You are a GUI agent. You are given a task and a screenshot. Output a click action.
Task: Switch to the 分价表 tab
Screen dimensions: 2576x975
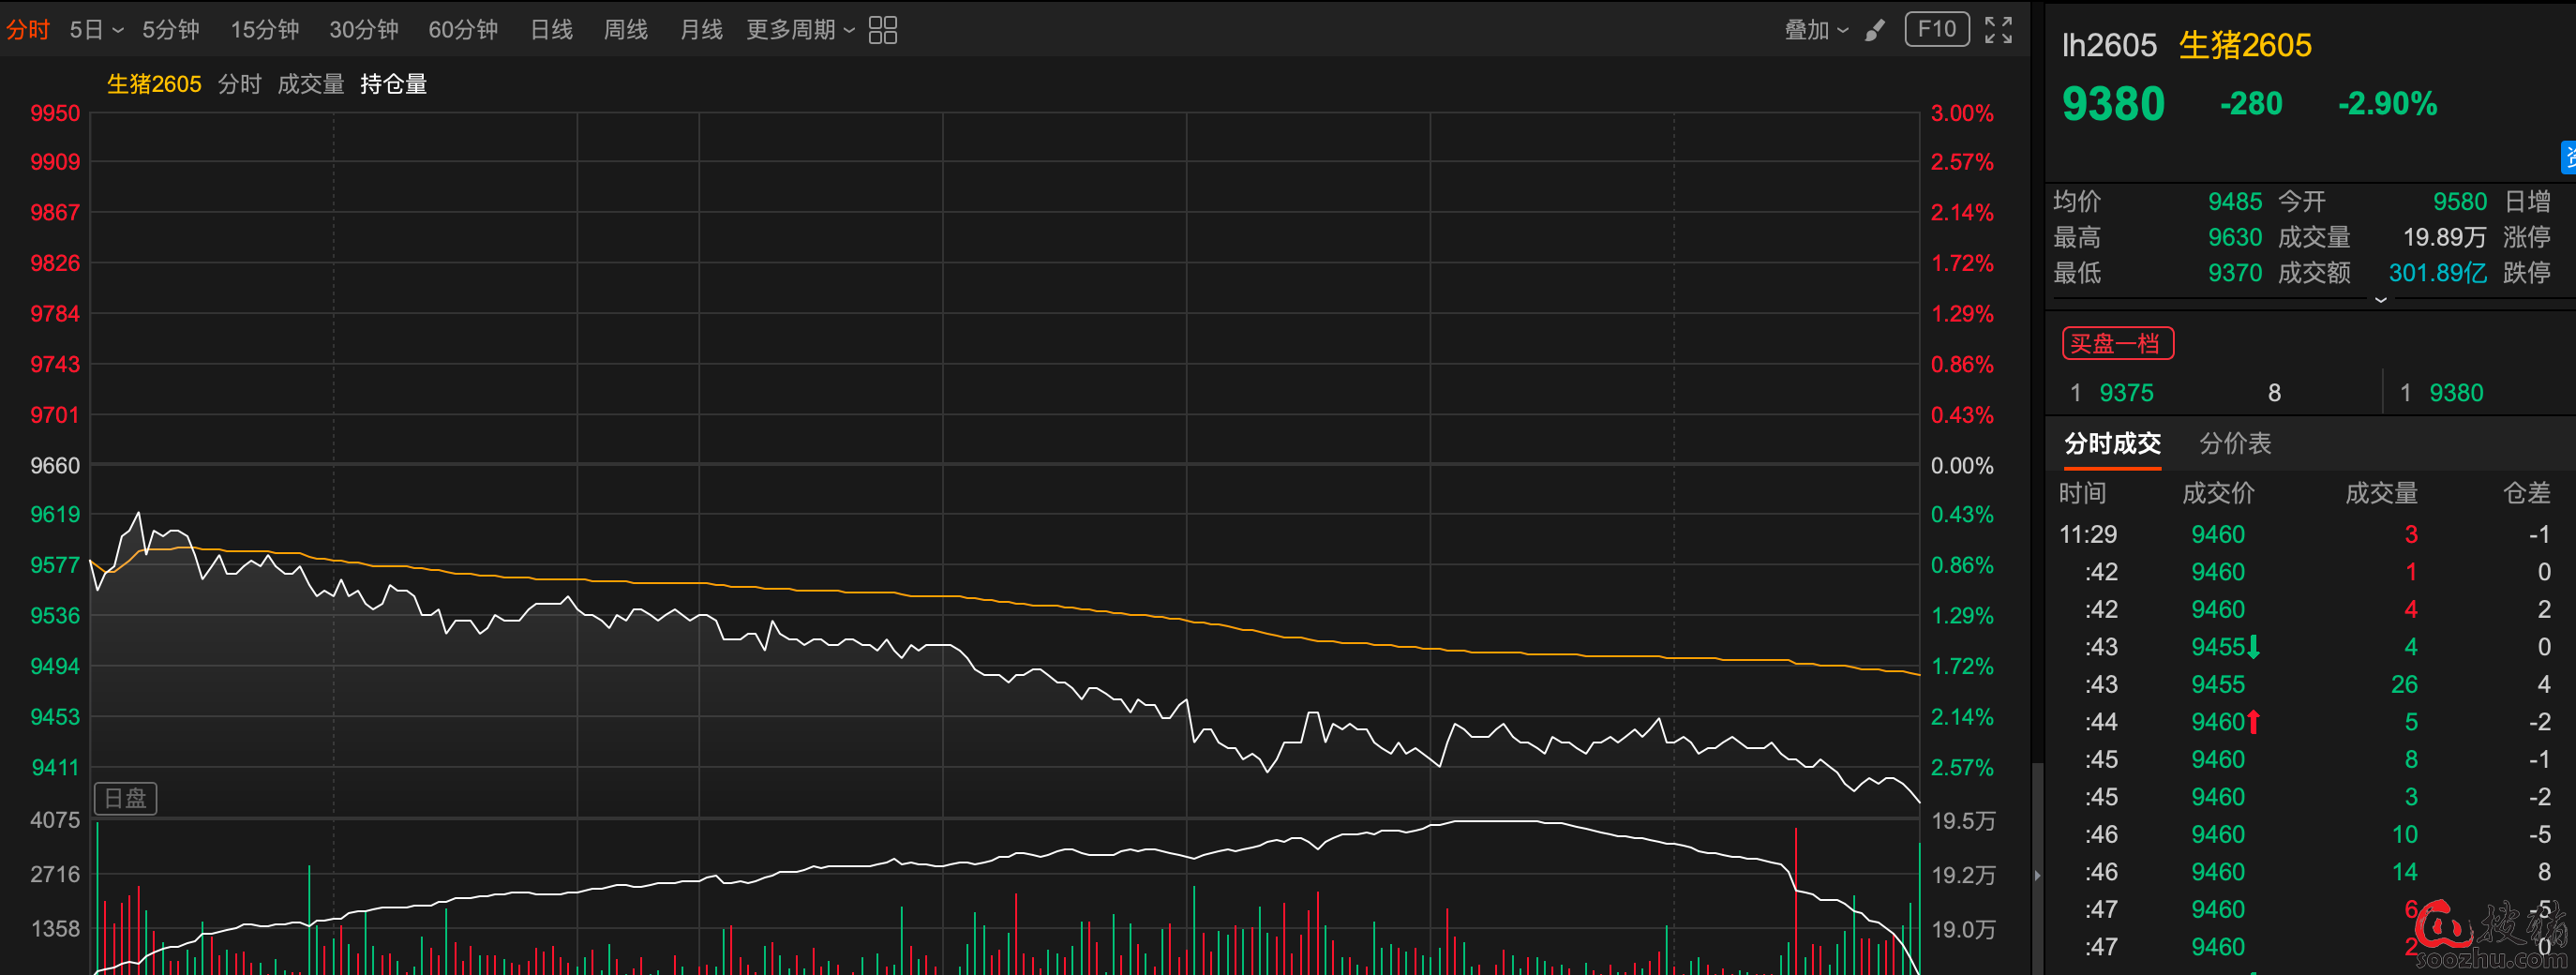pos(2234,443)
